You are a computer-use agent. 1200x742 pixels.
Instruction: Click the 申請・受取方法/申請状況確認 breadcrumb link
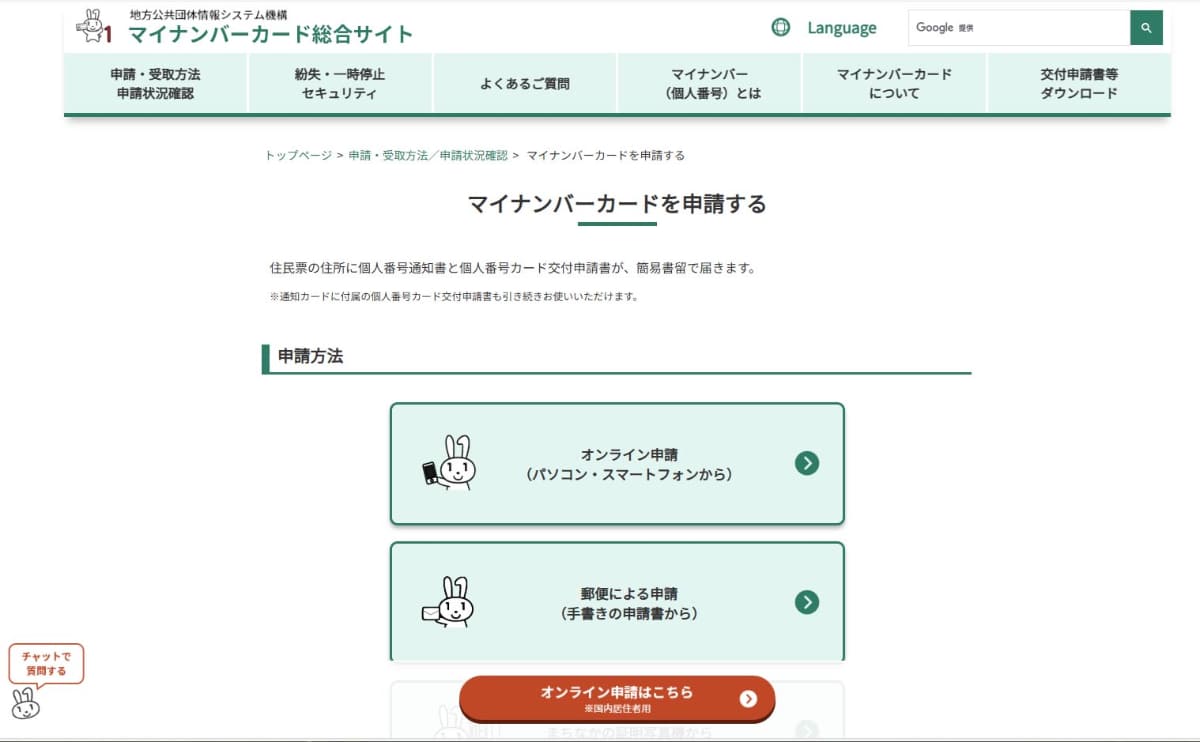pyautogui.click(x=428, y=155)
